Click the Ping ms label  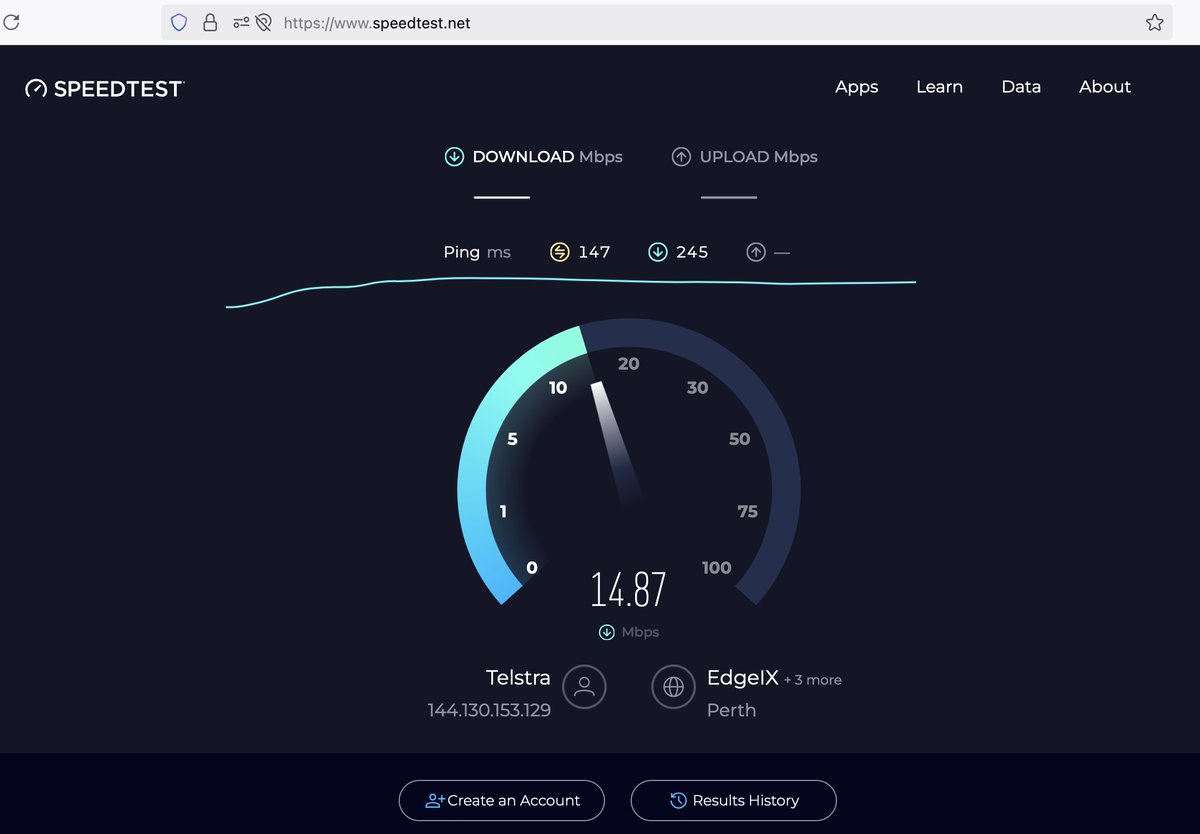(477, 252)
